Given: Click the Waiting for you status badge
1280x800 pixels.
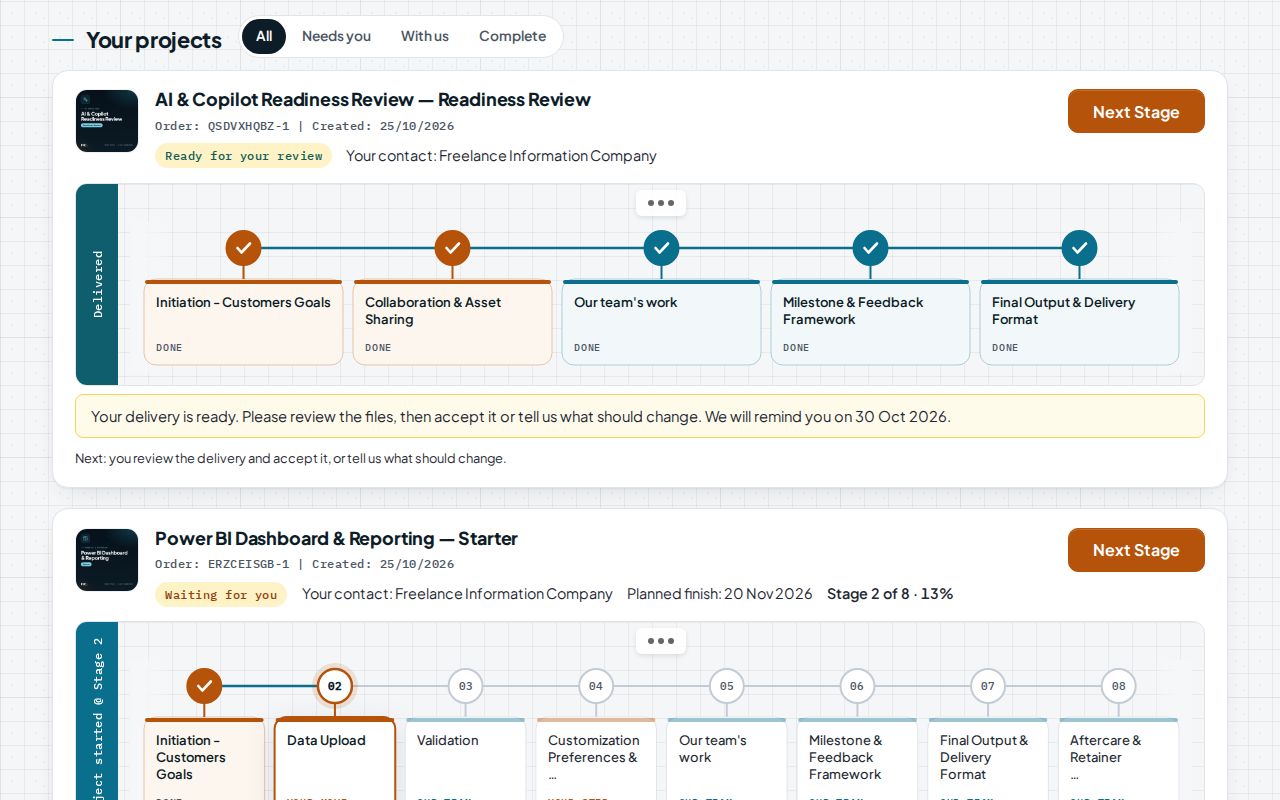Looking at the screenshot, I should [x=221, y=594].
